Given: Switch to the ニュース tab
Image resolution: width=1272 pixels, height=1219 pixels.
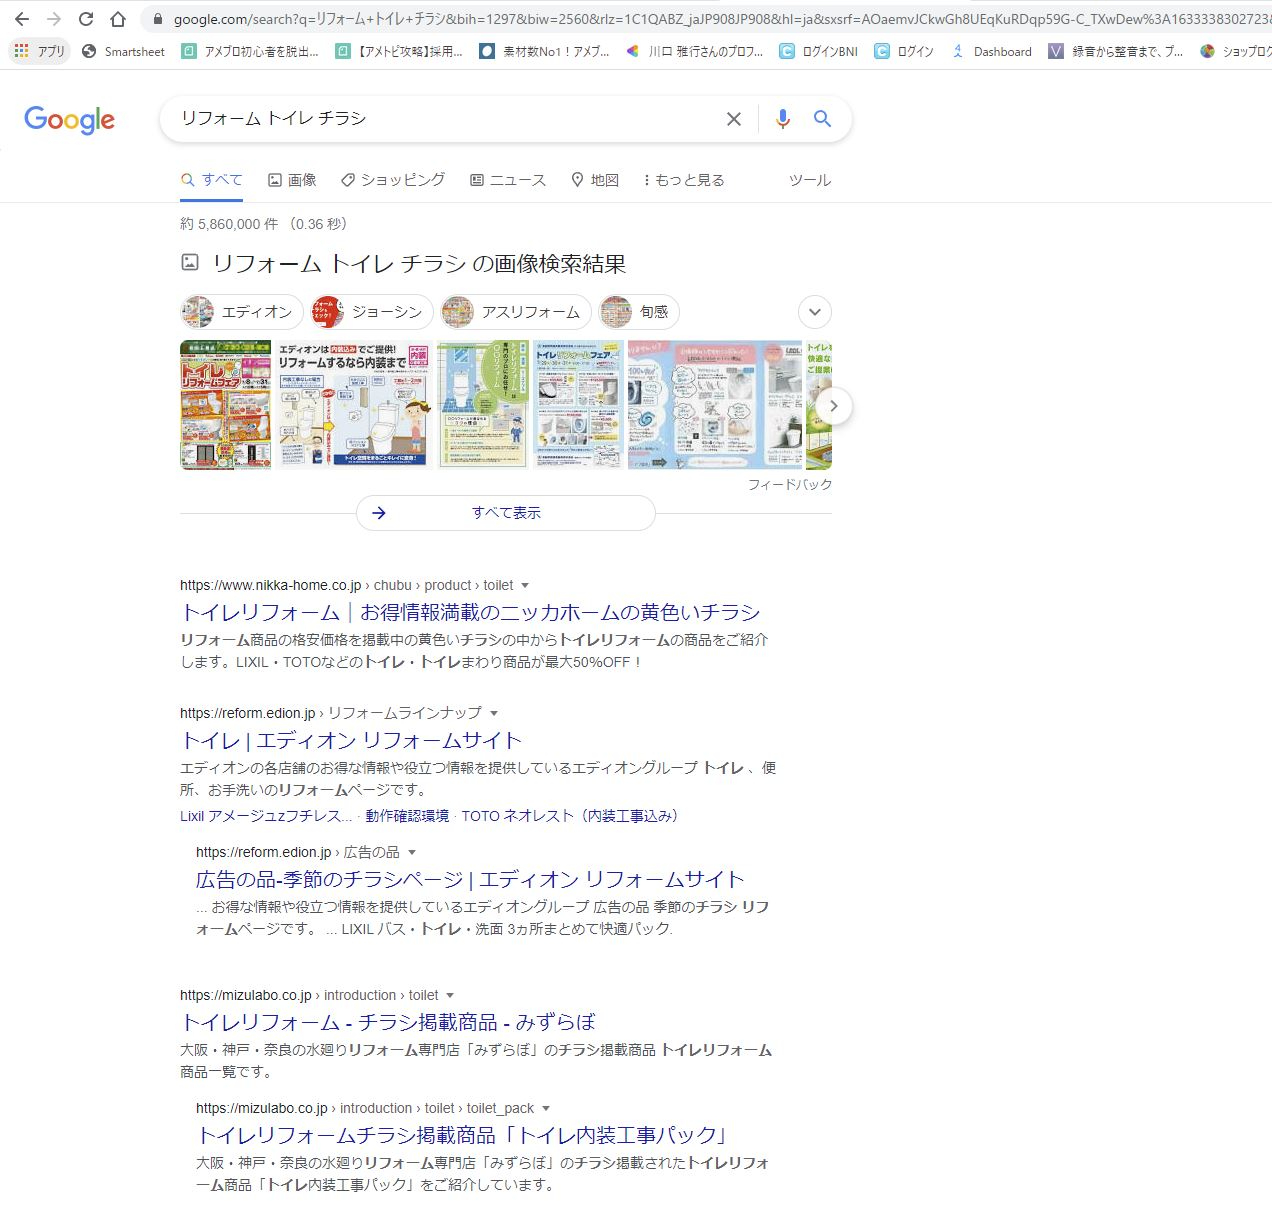Looking at the screenshot, I should click(x=507, y=179).
